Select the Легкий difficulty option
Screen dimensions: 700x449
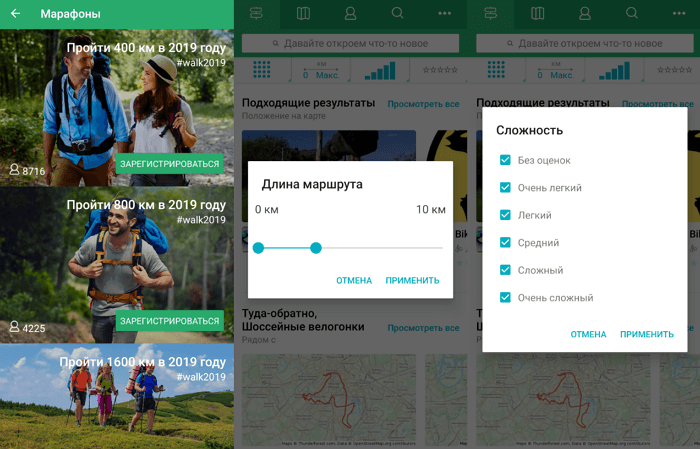[505, 215]
